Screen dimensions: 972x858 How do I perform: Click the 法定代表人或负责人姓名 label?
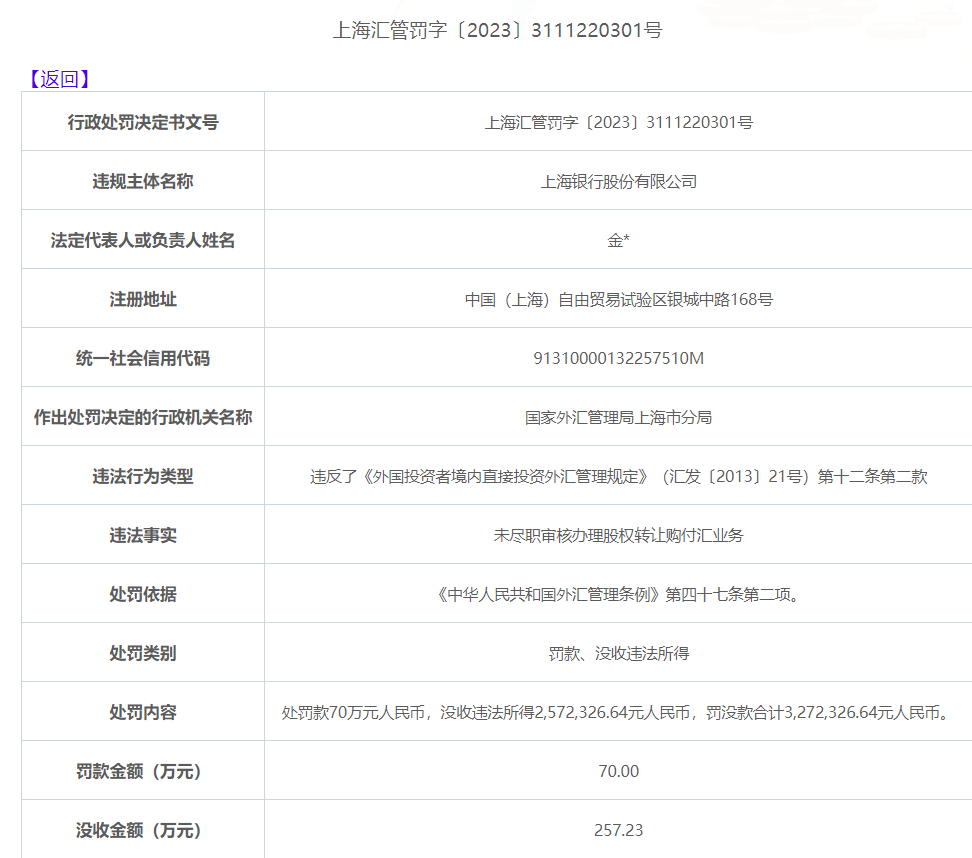pyautogui.click(x=143, y=240)
